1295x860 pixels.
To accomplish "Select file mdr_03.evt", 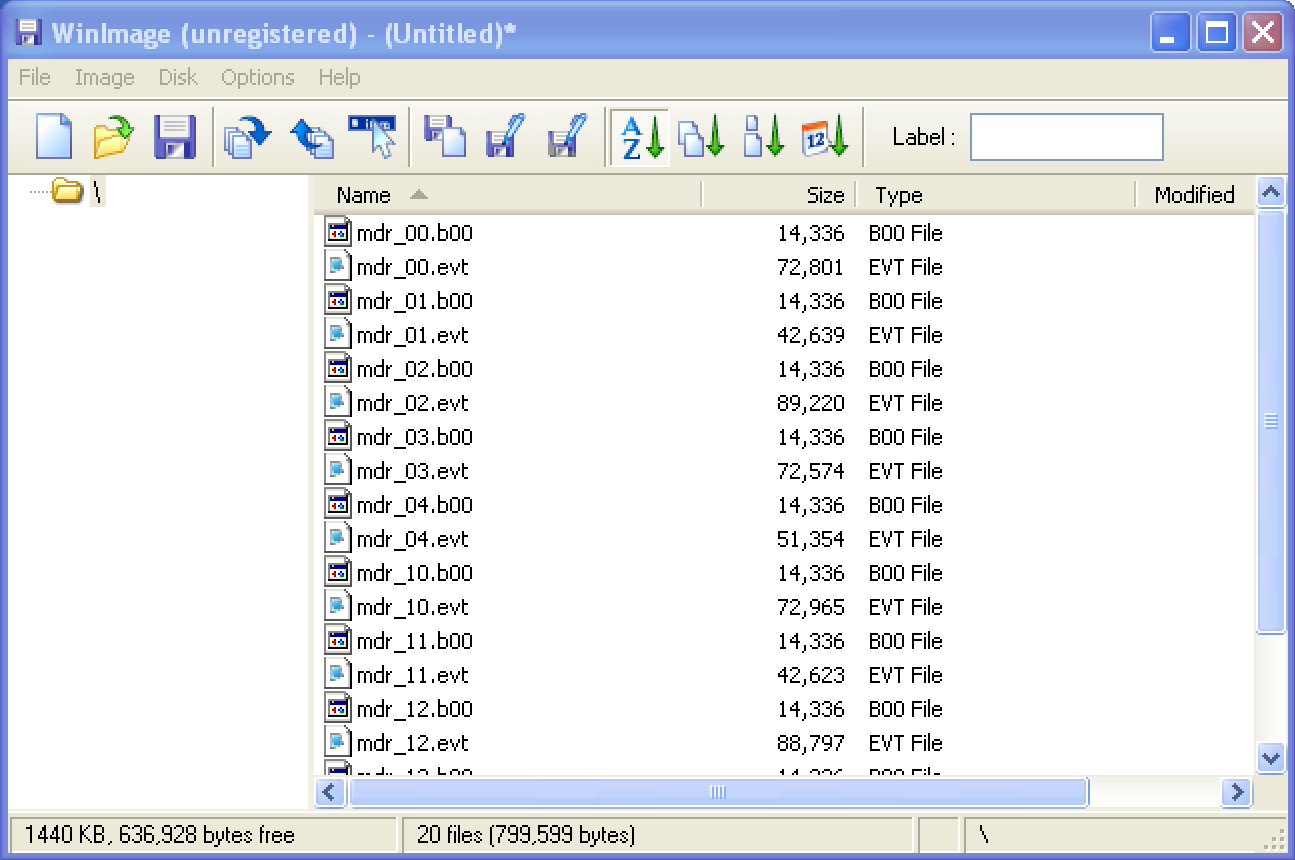I will coord(412,472).
